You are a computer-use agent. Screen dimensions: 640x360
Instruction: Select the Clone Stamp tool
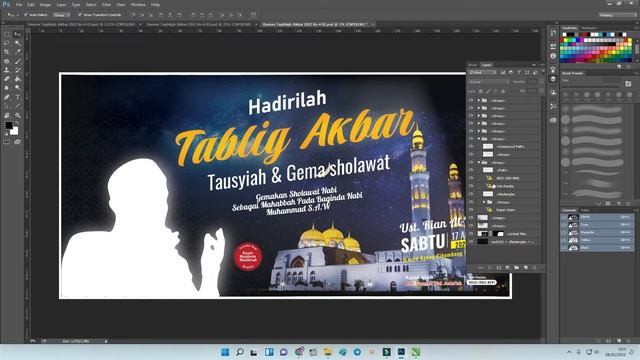tap(7, 70)
